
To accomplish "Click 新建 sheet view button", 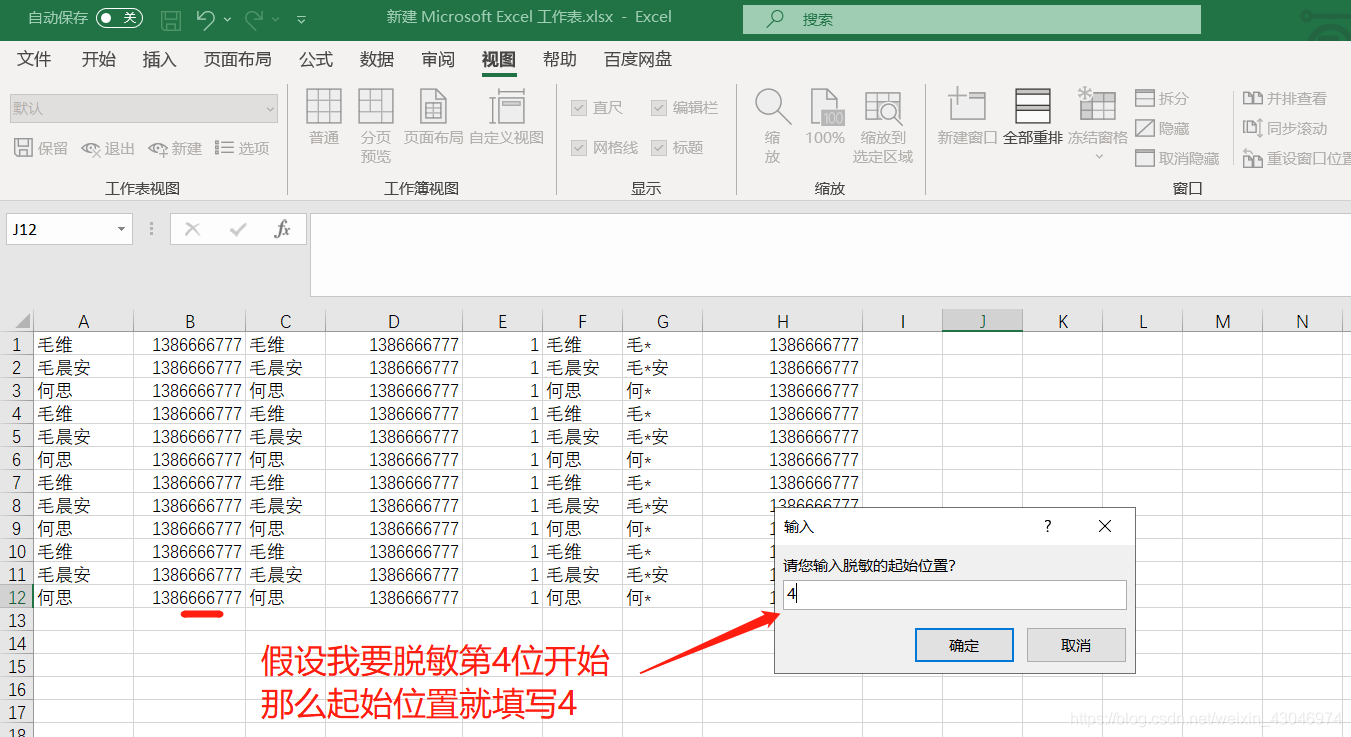I will [175, 148].
